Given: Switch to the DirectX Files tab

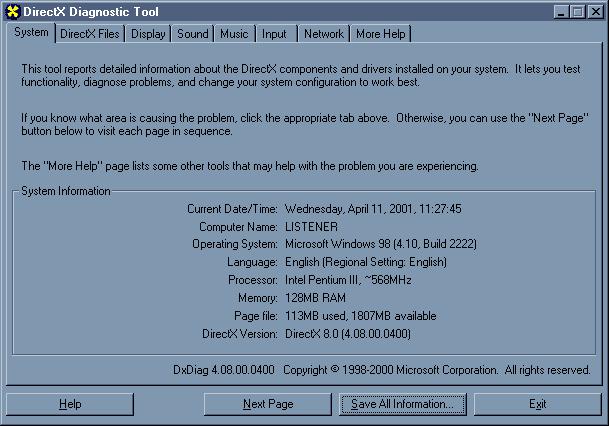Looking at the screenshot, I should pos(89,34).
